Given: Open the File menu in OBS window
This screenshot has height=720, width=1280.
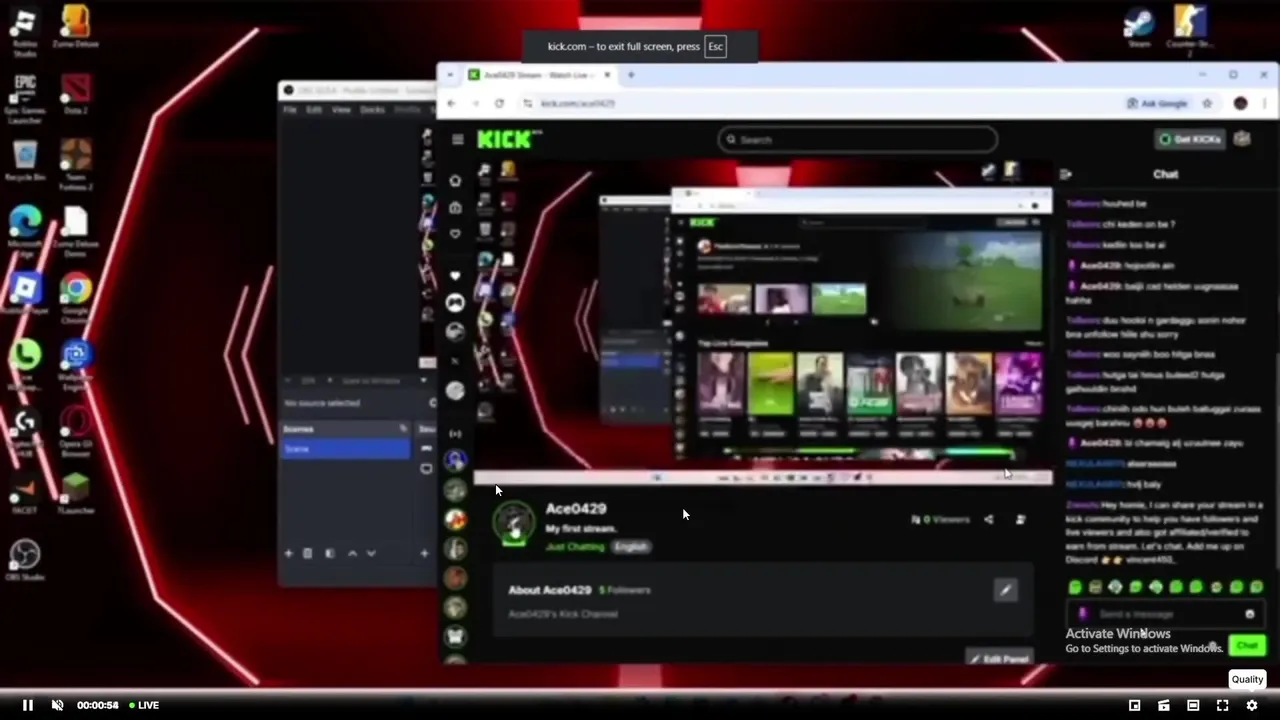Looking at the screenshot, I should [290, 109].
